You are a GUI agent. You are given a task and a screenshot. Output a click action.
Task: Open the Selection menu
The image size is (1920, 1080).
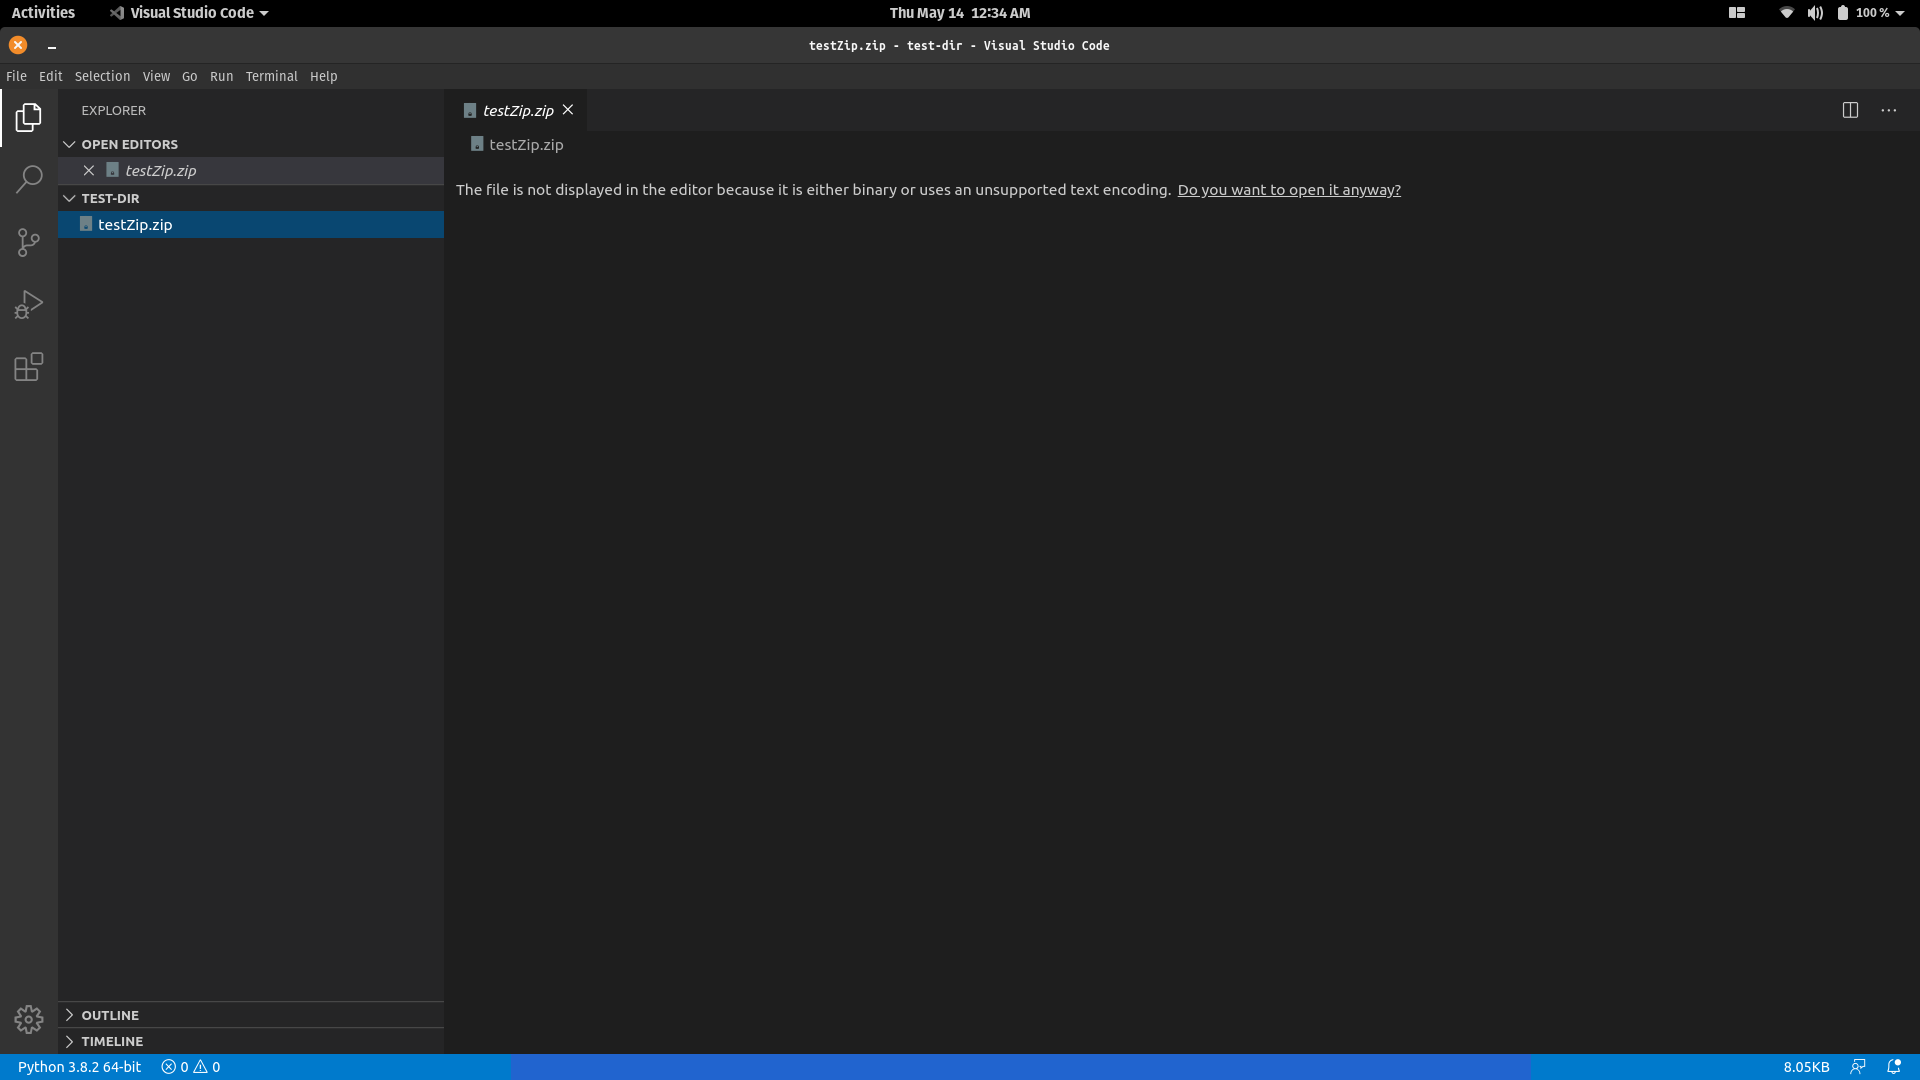pyautogui.click(x=102, y=76)
